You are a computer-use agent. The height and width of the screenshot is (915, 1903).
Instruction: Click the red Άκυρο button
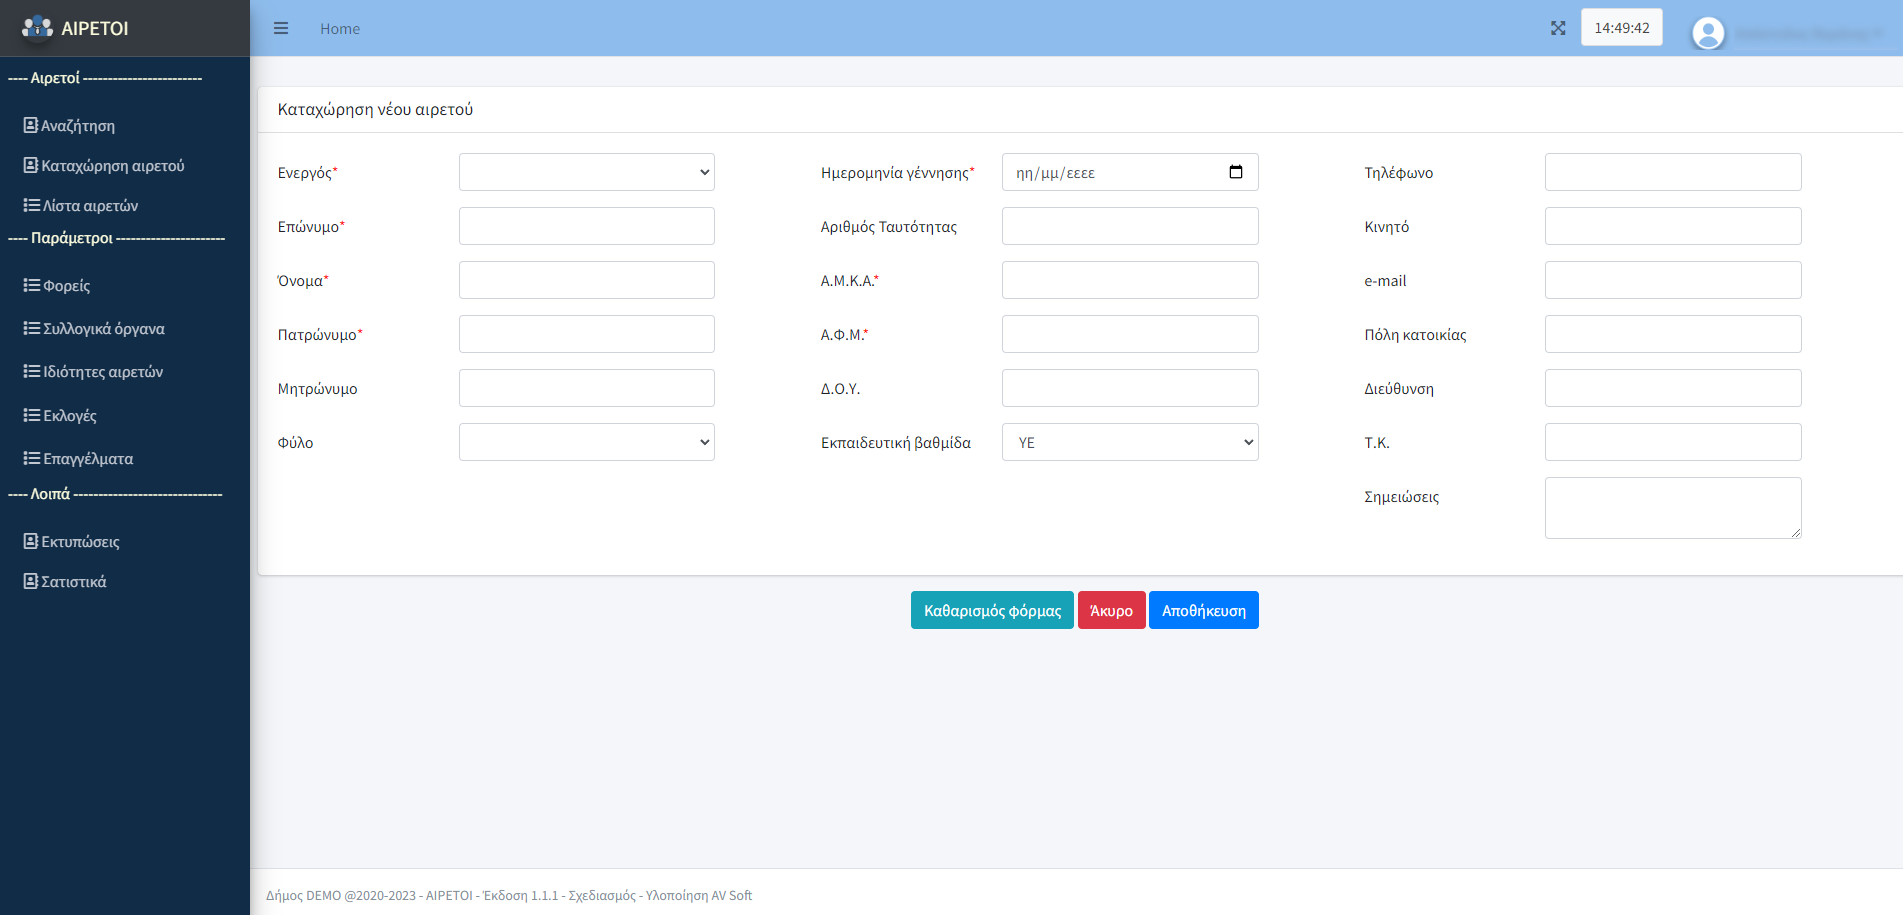pyautogui.click(x=1111, y=610)
